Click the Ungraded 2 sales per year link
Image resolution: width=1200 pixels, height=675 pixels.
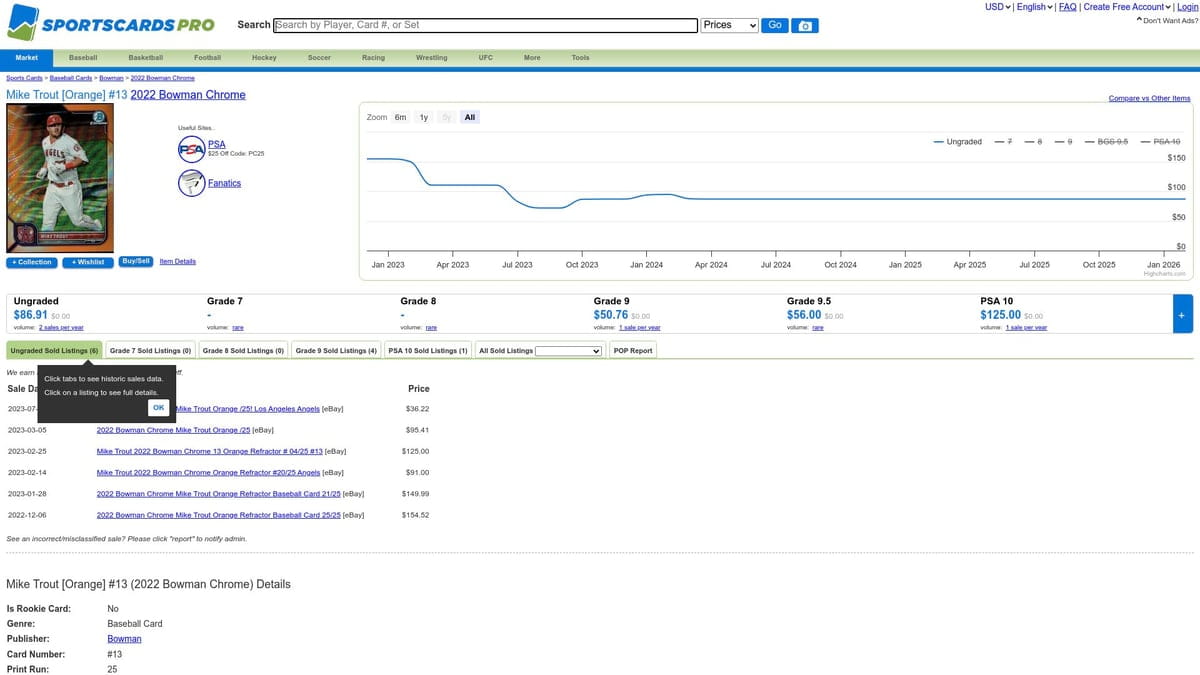click(61, 327)
